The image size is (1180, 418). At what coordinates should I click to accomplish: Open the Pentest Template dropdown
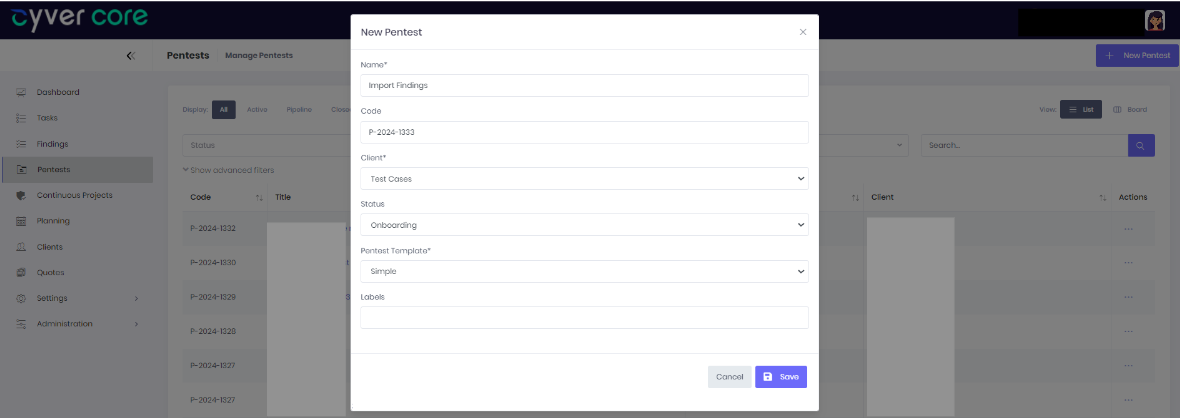point(584,271)
